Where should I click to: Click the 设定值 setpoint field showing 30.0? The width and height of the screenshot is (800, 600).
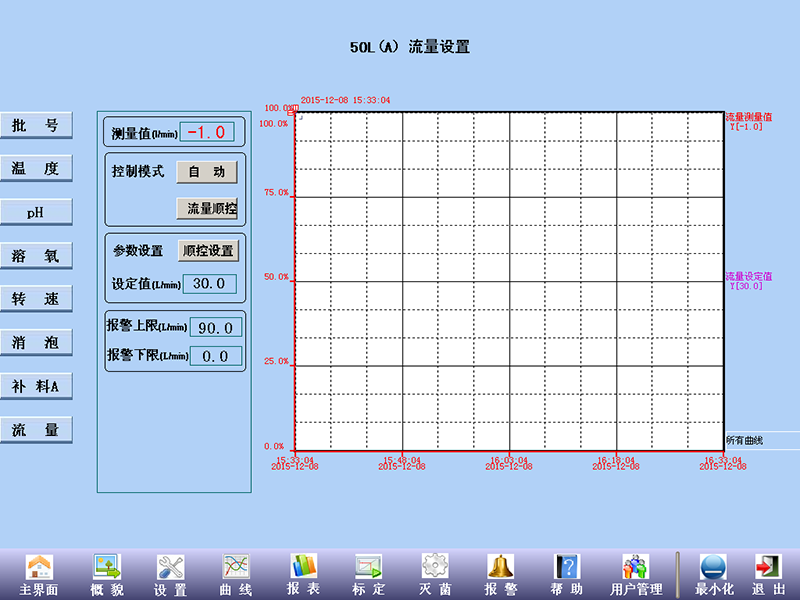click(209, 284)
